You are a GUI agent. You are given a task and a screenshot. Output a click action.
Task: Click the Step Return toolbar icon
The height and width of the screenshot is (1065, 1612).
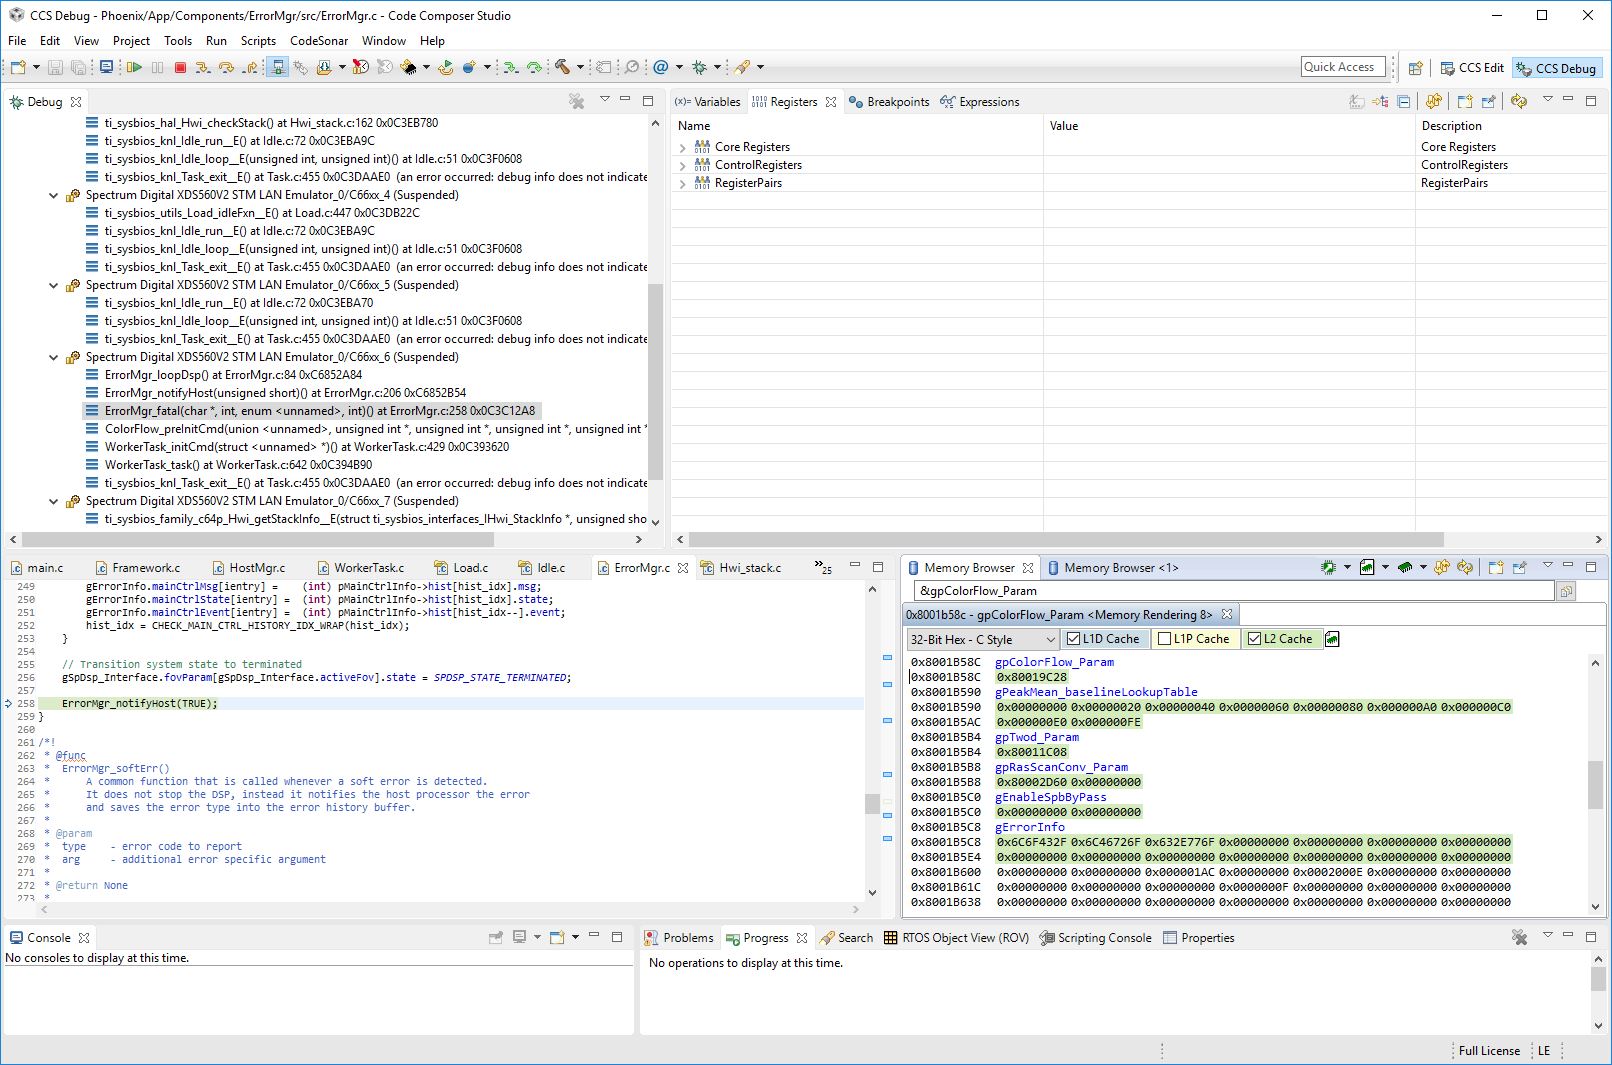[250, 67]
